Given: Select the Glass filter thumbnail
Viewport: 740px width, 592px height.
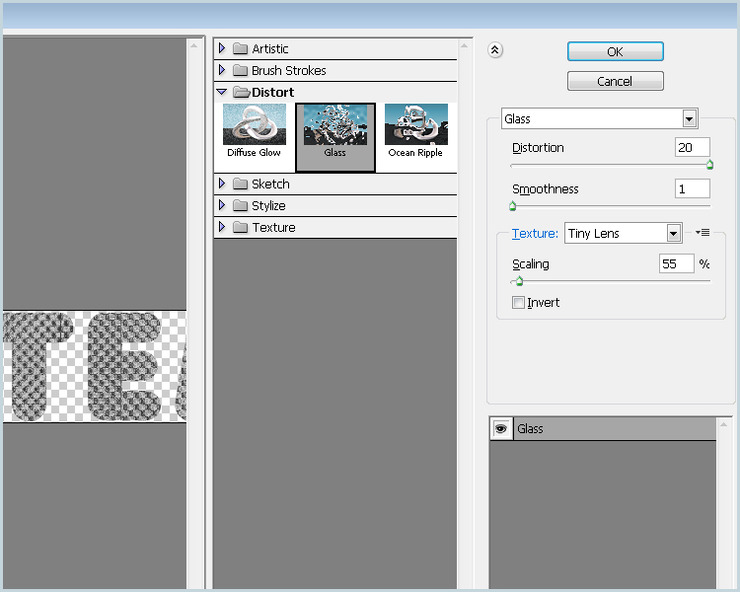Looking at the screenshot, I should [x=335, y=130].
